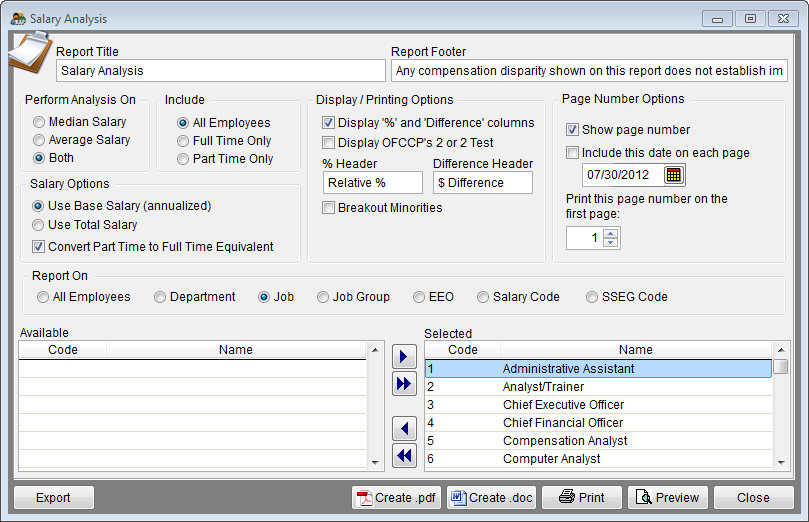Screen dimensions: 809x522
Task: Decrease first page number with down spinner
Action: coord(611,242)
